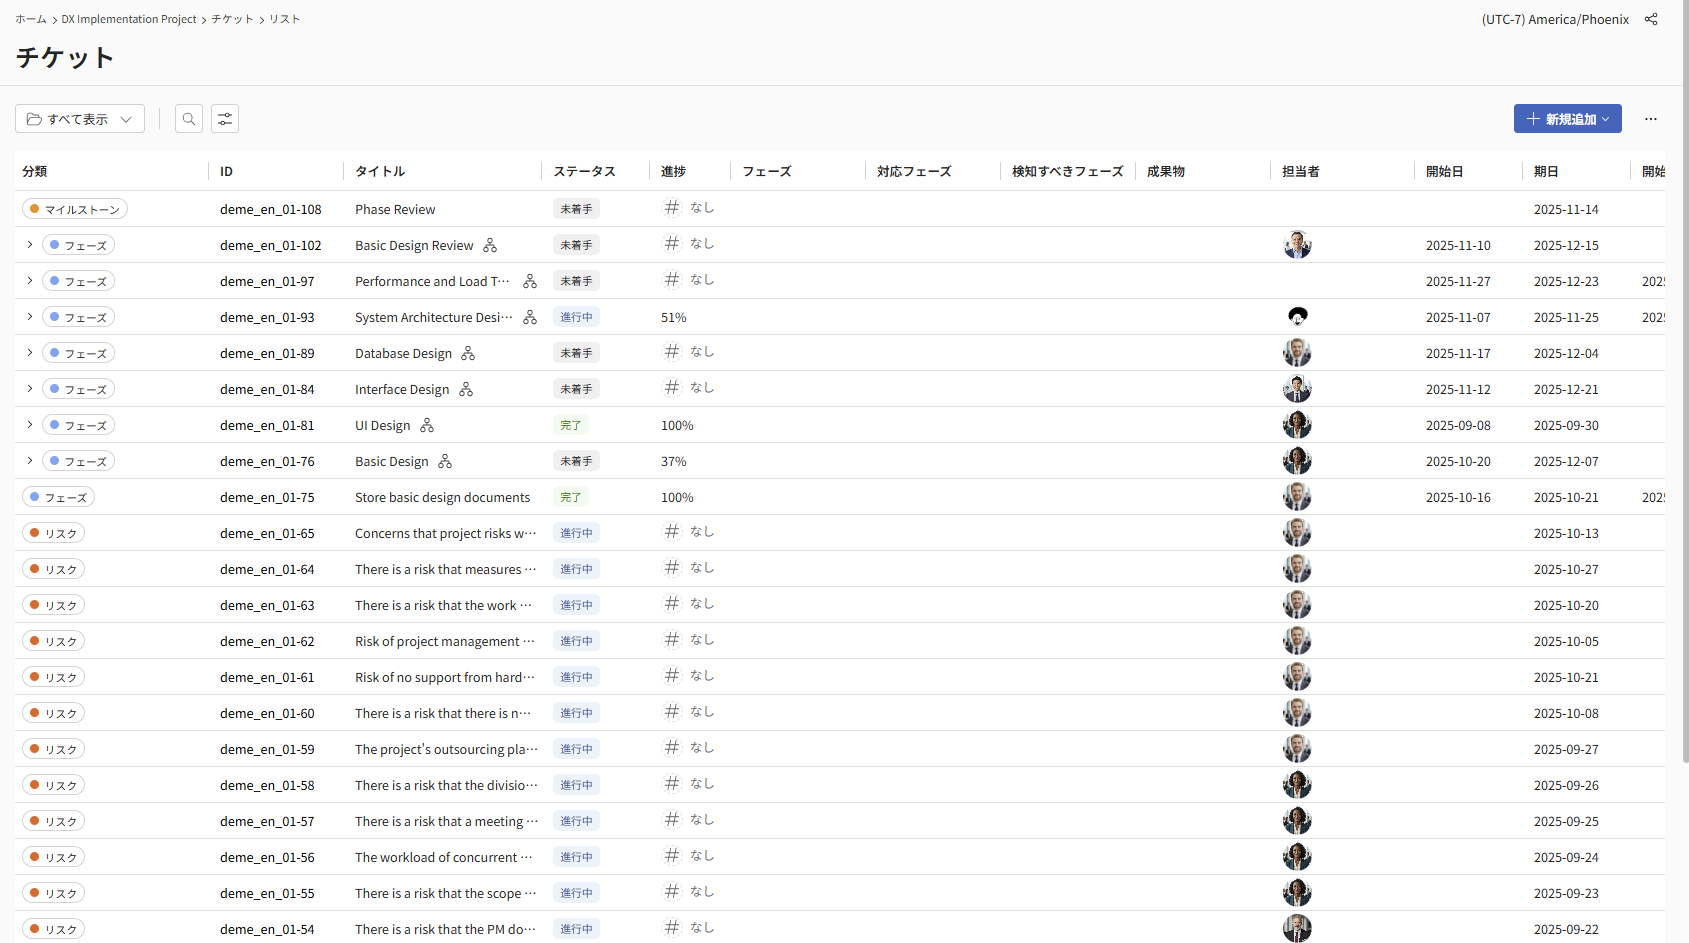This screenshot has width=1689, height=943.
Task: Click hierarchy icon next to Database Design
Action: (468, 353)
